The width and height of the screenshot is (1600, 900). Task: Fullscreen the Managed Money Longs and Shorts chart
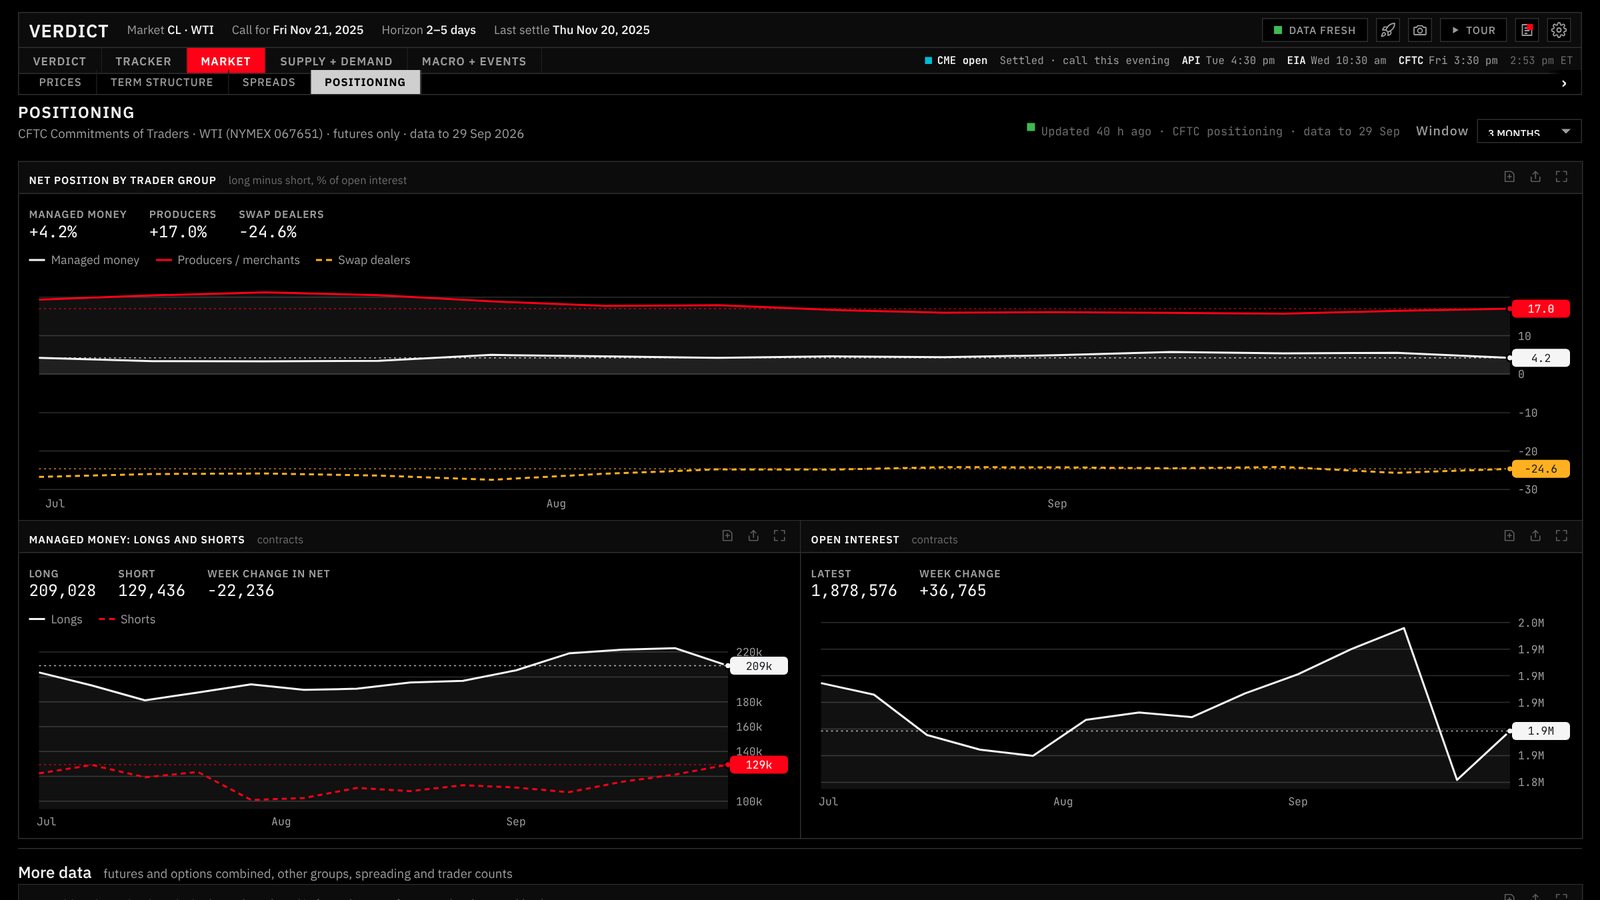(x=780, y=536)
